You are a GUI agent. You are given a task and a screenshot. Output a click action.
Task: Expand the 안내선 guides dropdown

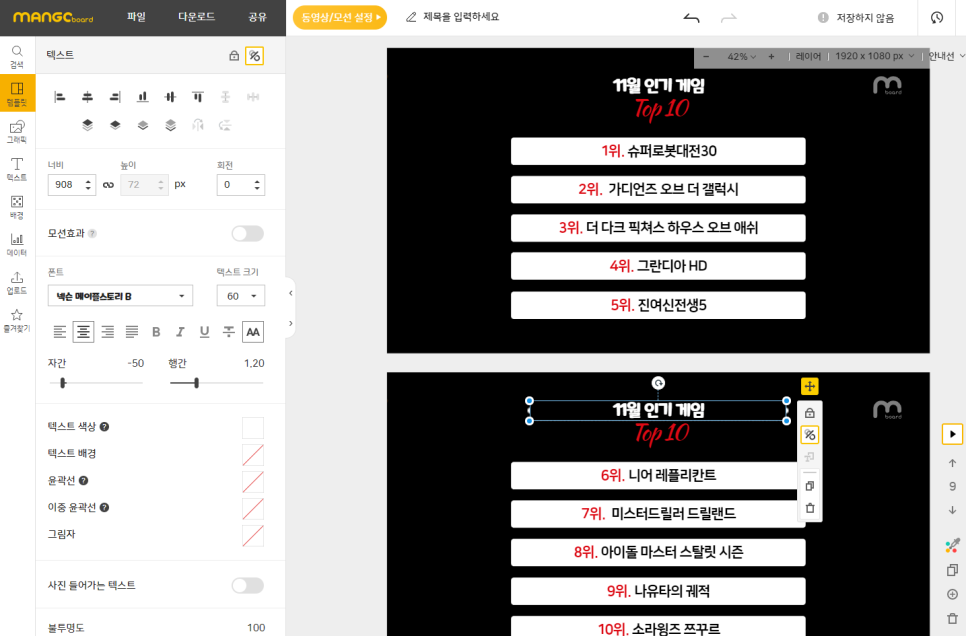(947, 56)
